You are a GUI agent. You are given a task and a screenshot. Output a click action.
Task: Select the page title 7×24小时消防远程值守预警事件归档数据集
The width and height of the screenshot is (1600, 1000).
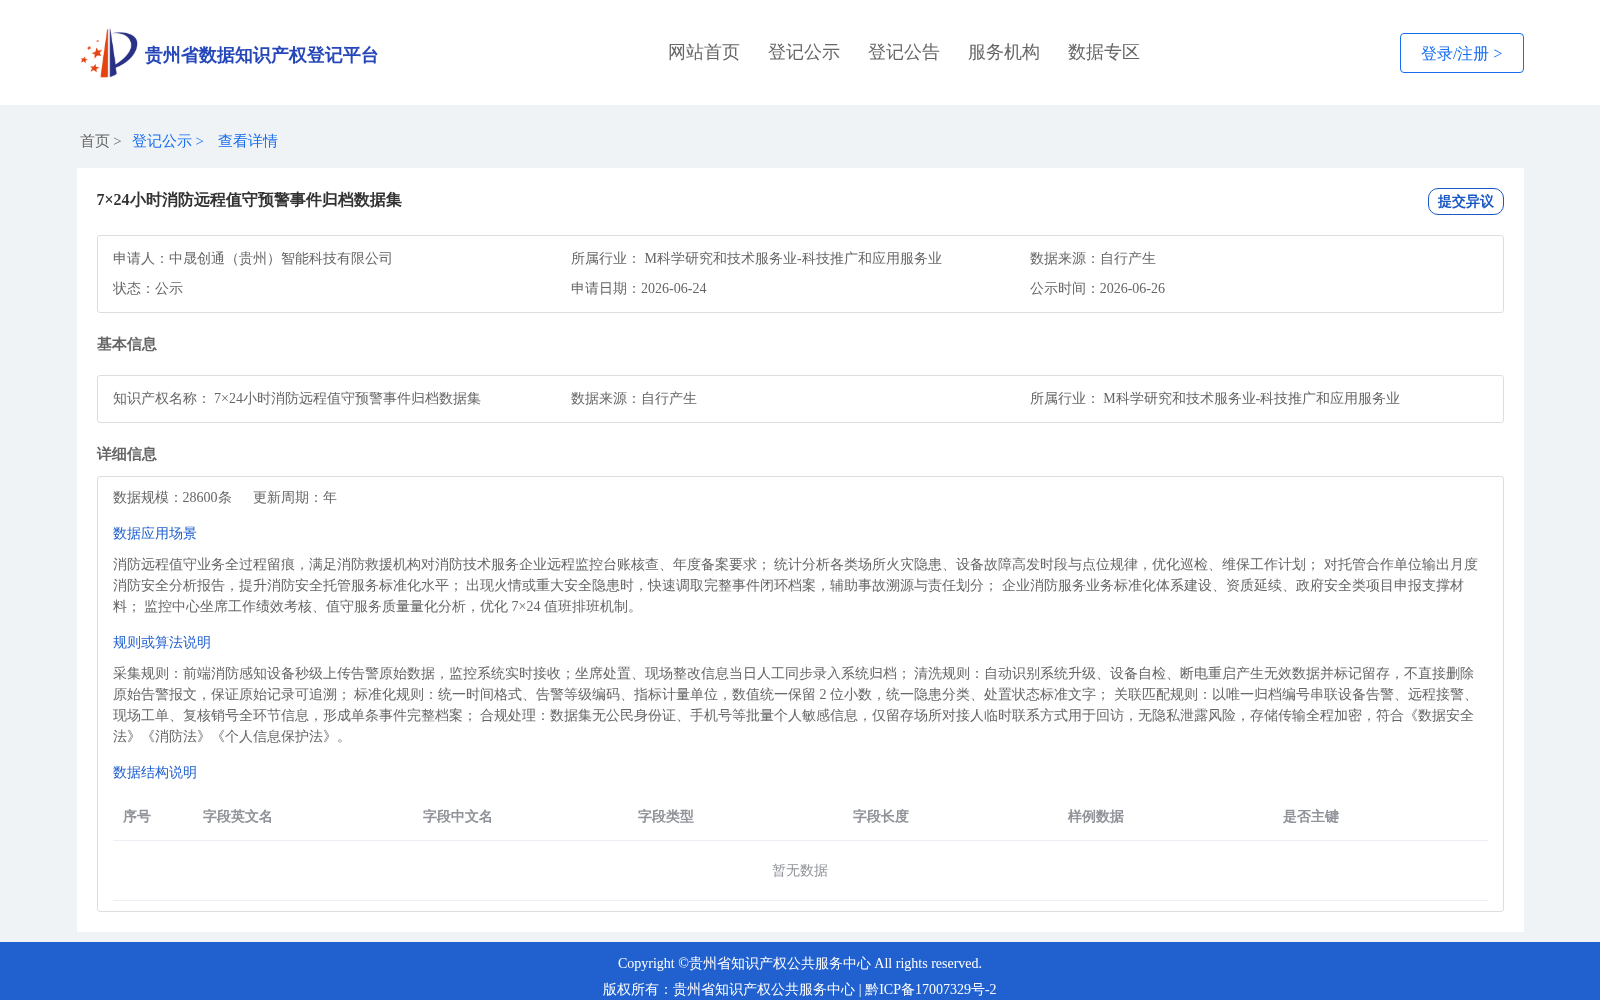click(249, 200)
